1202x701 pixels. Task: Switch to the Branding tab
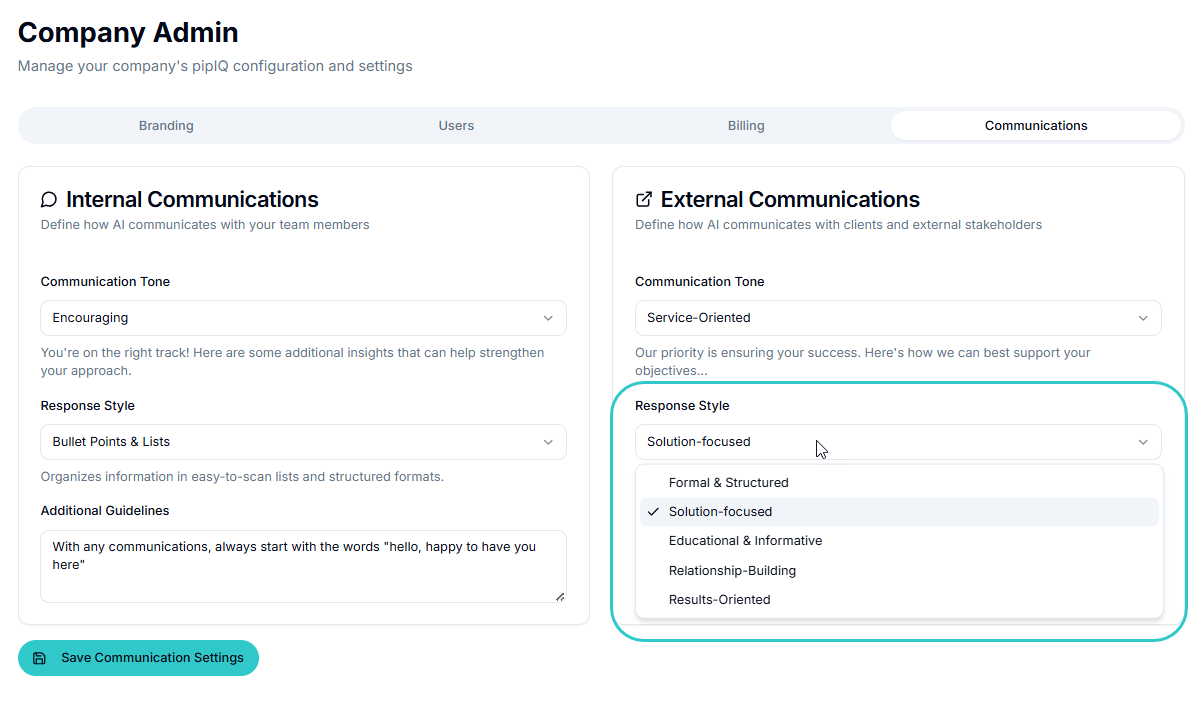coord(166,126)
